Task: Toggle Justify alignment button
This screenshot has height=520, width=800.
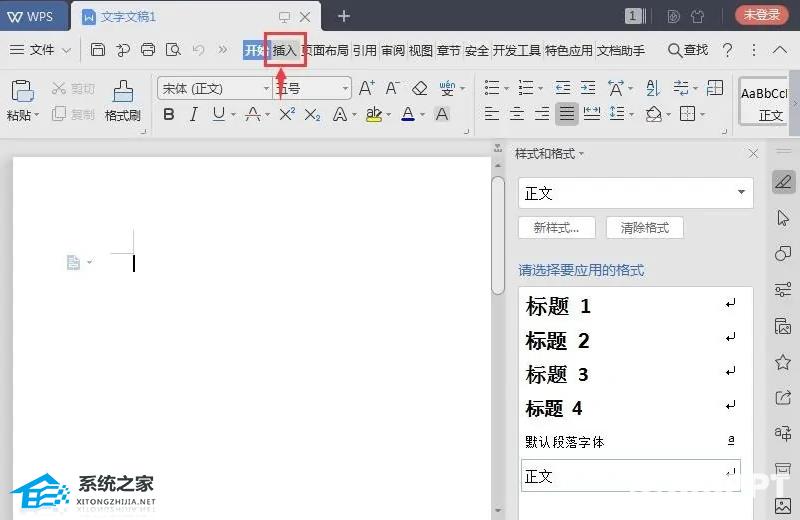Action: 567,113
